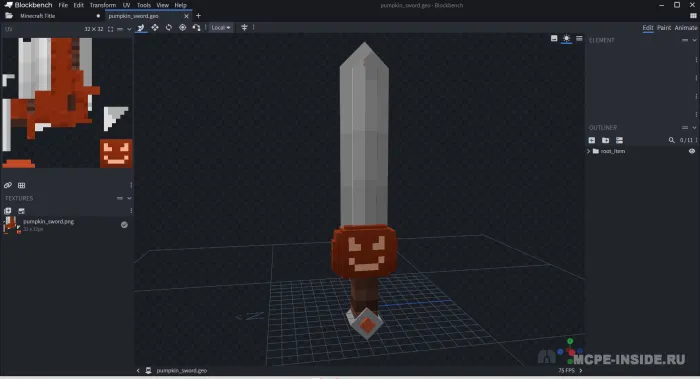Toggle visibility of root_item

692,151
